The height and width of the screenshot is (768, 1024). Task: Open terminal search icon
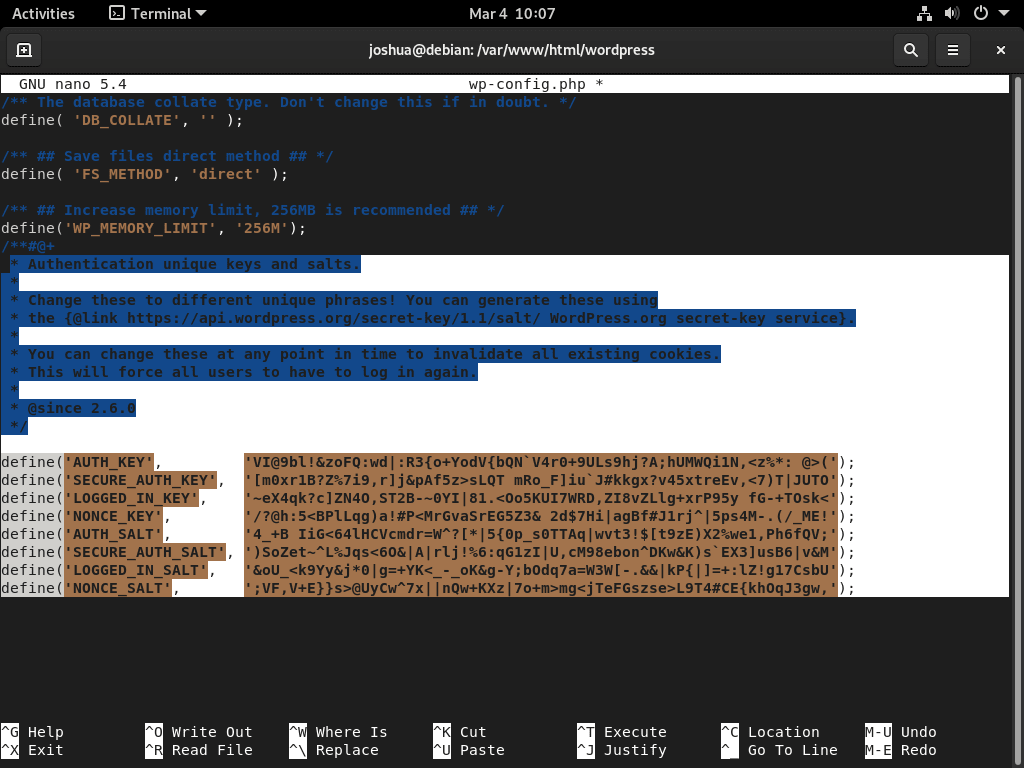tap(910, 50)
